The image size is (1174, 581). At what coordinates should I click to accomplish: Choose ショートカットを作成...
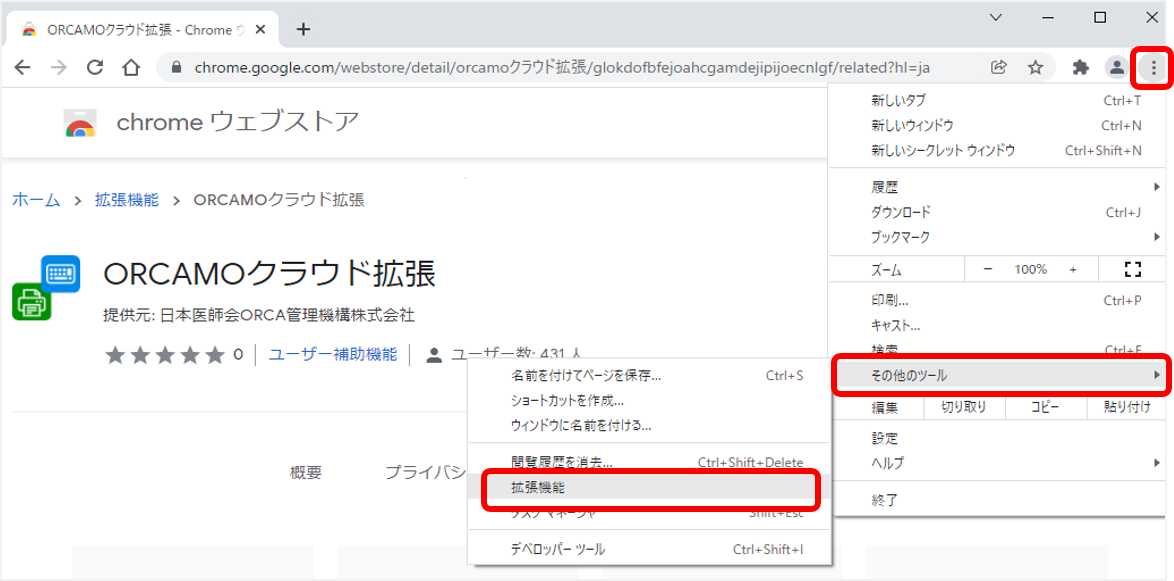point(648,401)
